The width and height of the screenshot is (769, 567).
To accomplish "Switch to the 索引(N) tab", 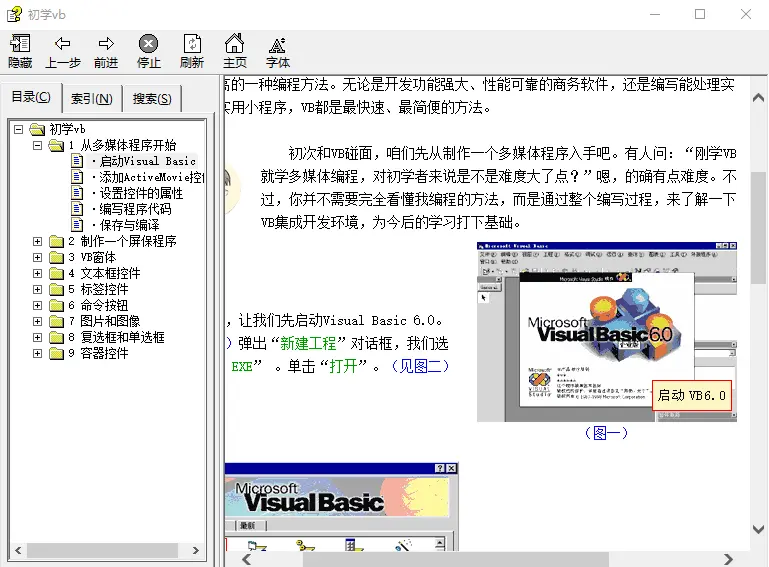I will [x=92, y=98].
